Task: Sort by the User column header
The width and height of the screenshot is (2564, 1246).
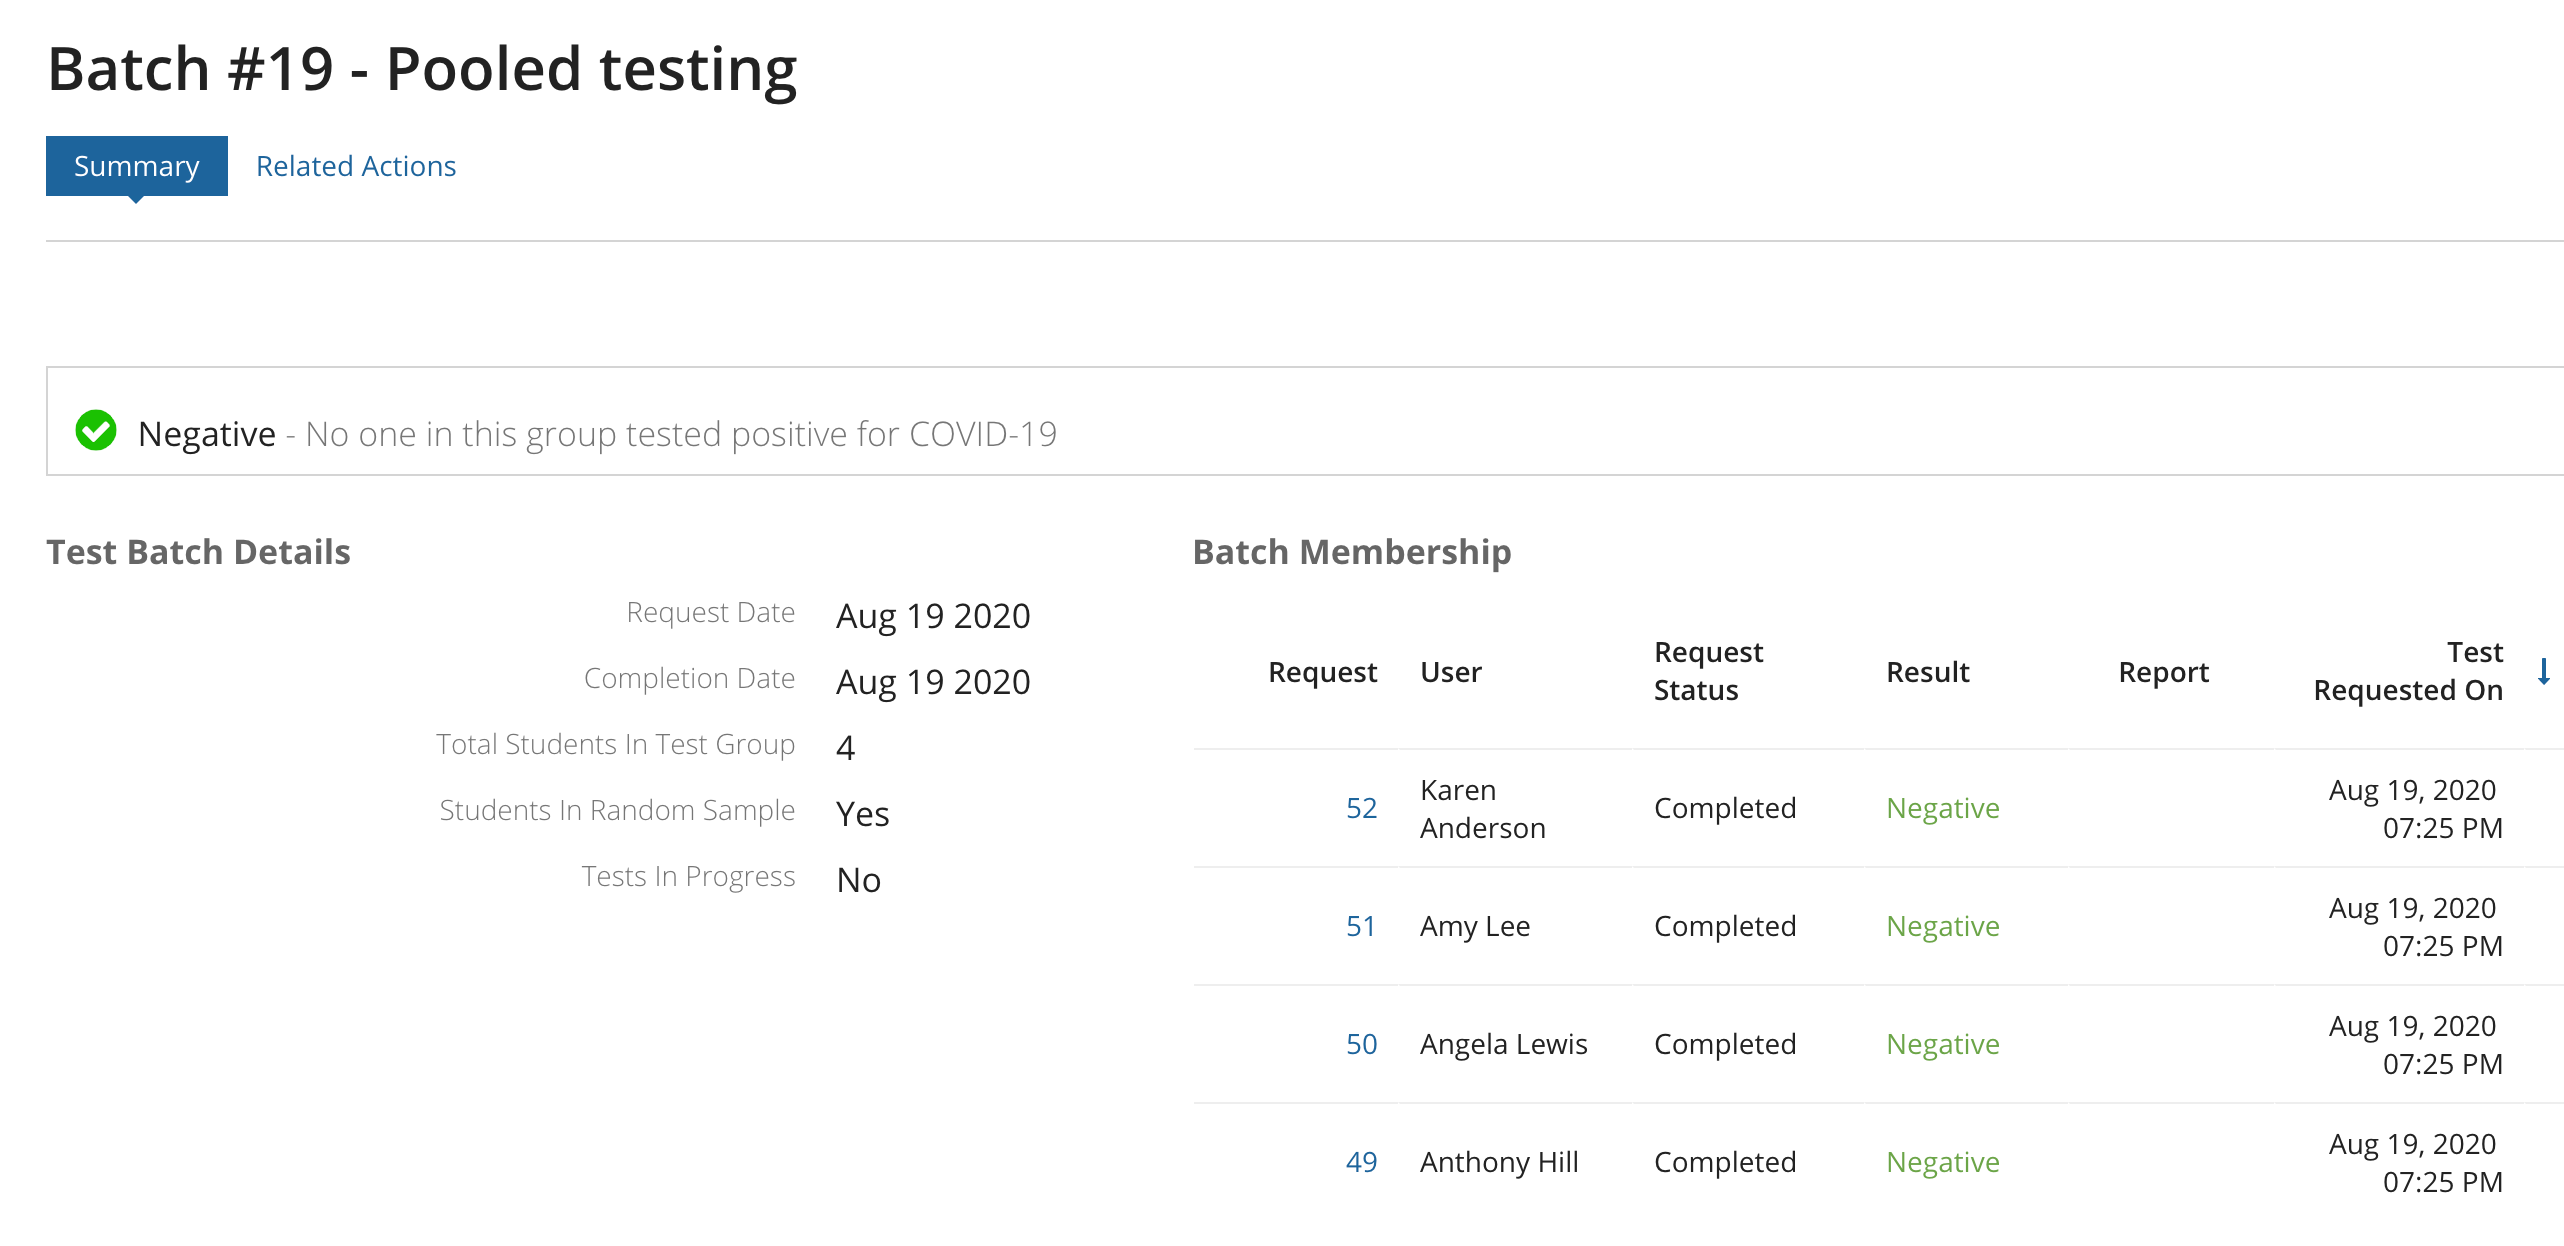Action: point(1451,672)
